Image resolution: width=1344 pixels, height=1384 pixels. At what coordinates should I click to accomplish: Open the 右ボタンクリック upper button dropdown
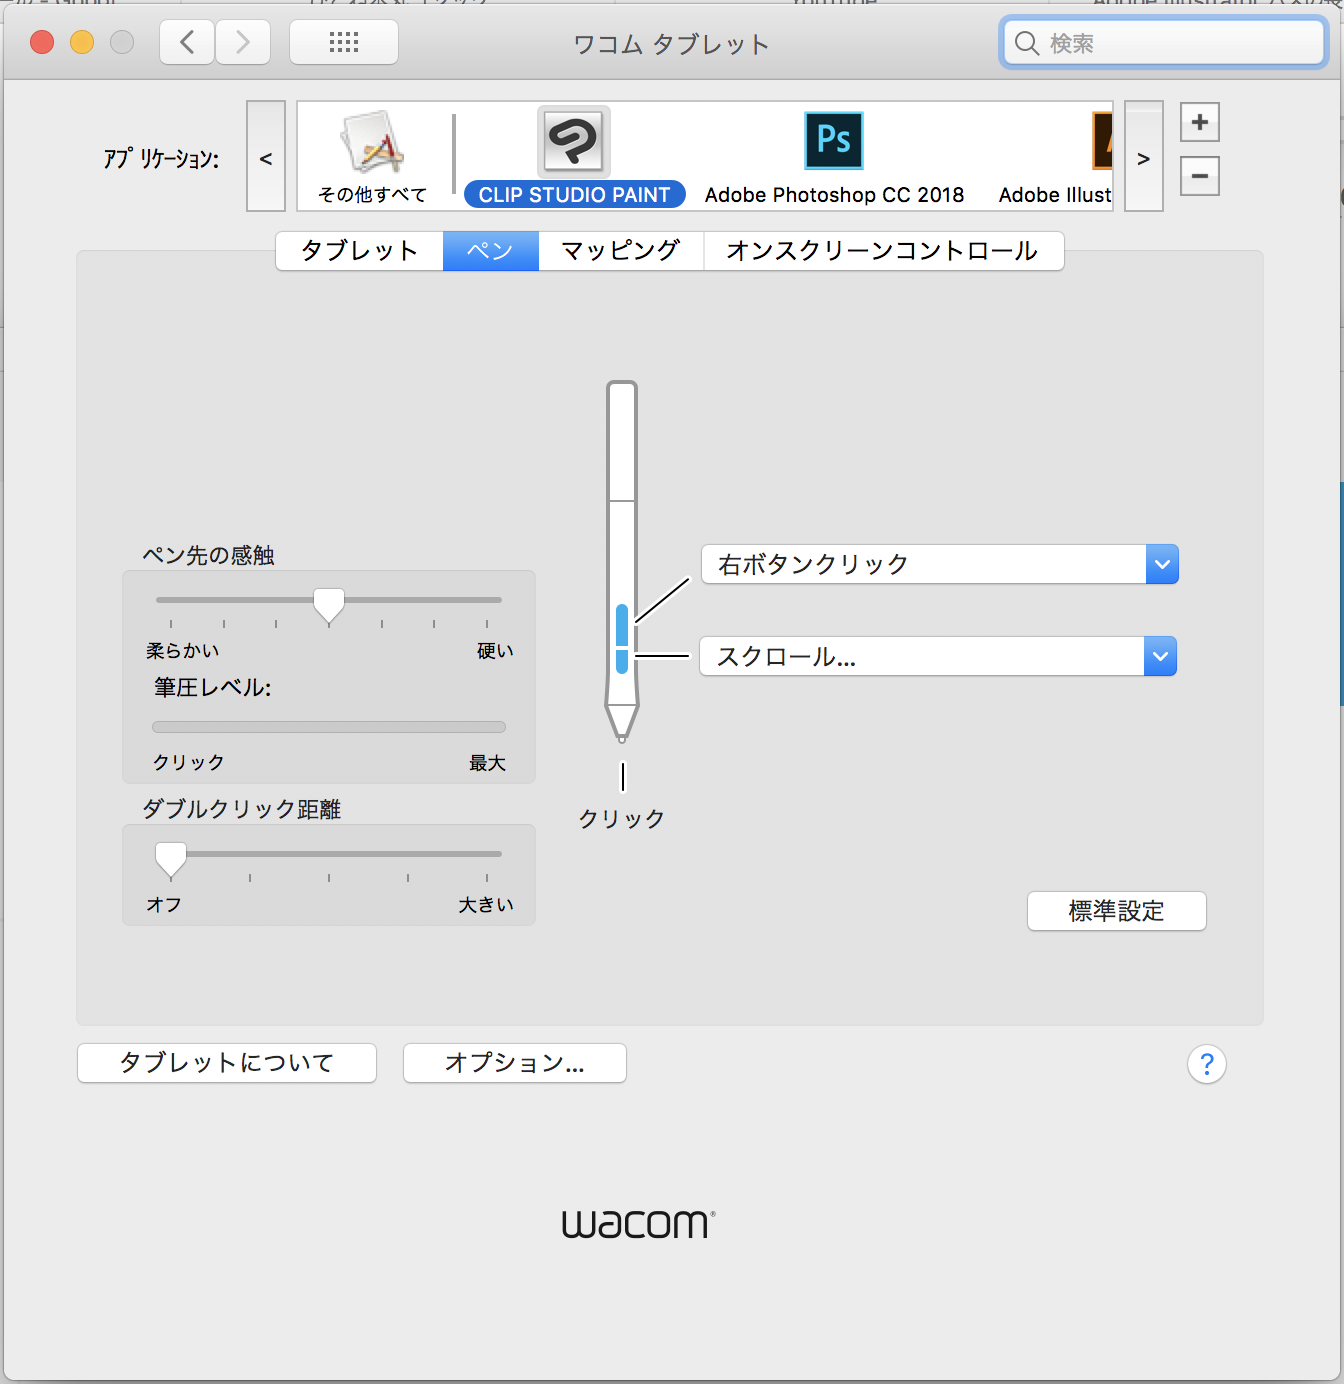click(940, 564)
